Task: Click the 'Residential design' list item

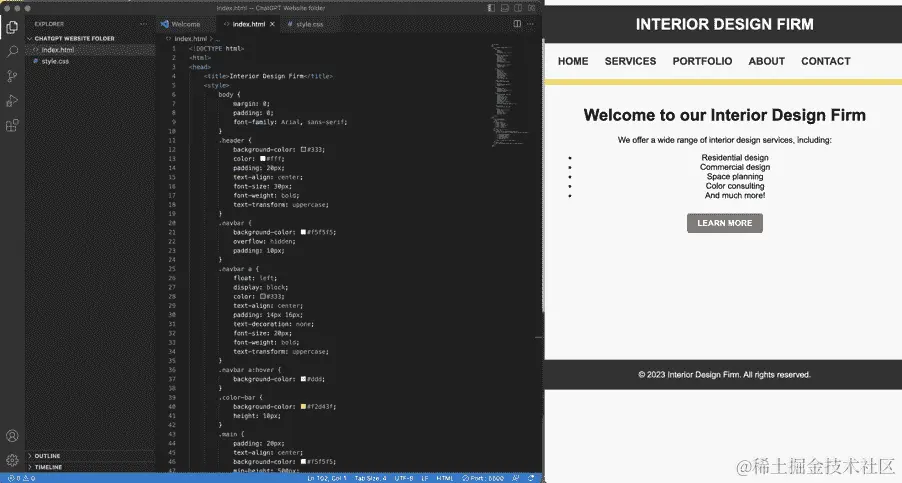Action: [x=735, y=158]
